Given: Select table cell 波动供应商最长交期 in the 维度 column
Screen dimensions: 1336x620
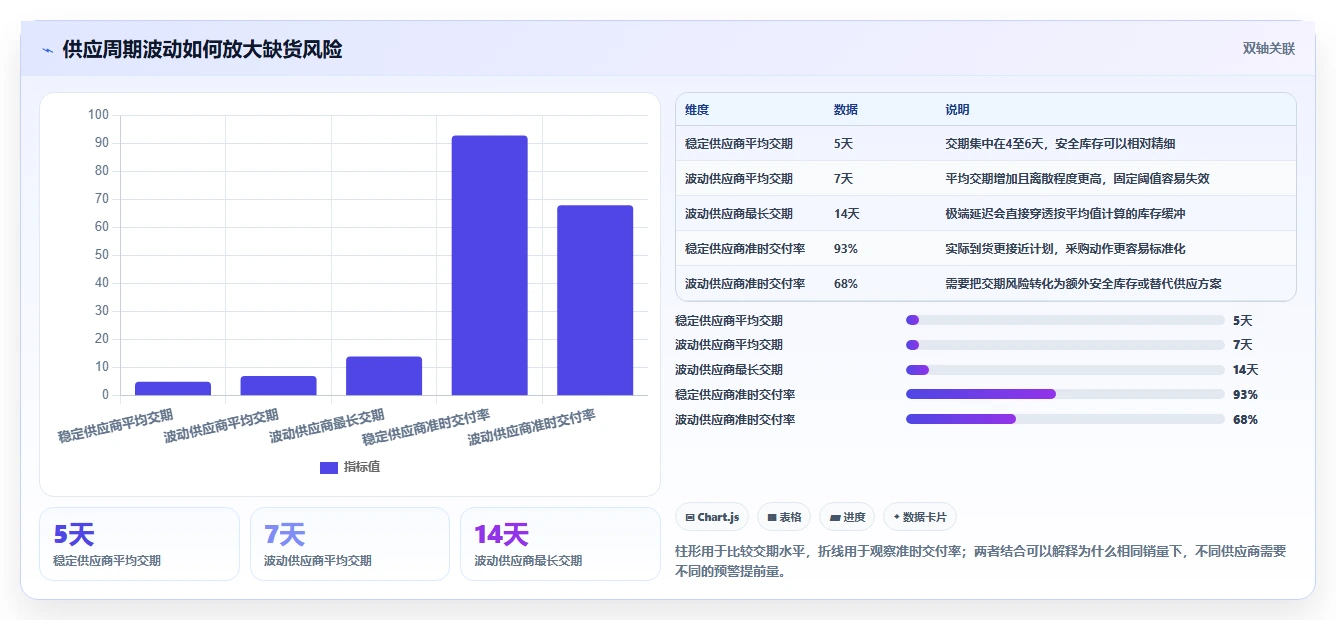Looking at the screenshot, I should click(x=739, y=214).
